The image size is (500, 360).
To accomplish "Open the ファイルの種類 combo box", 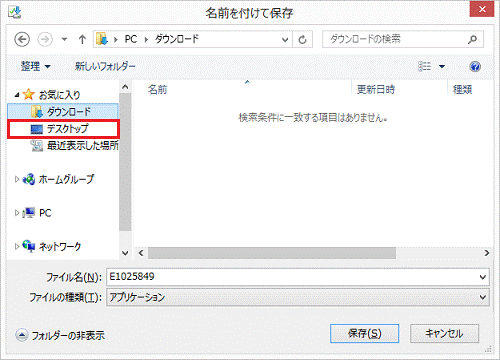I will coord(298,297).
